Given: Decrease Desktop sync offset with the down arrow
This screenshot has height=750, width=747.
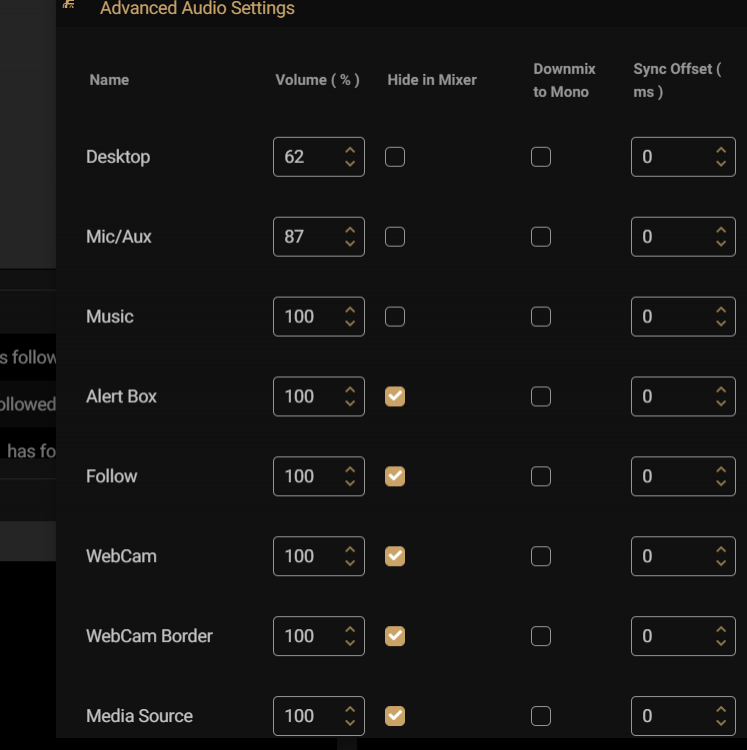Looking at the screenshot, I should point(721,164).
